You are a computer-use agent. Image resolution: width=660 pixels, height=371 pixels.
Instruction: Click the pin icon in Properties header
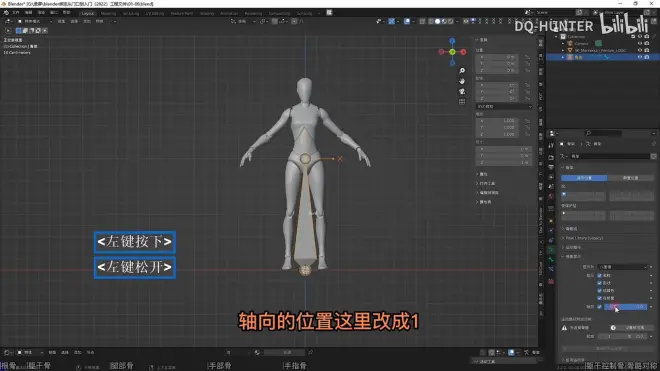tap(654, 144)
